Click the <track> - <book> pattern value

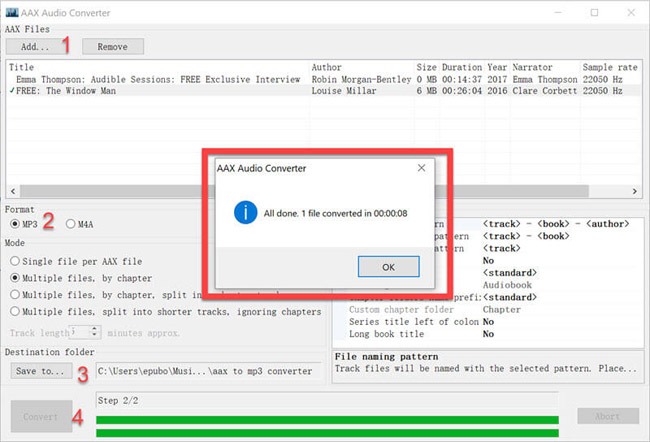click(x=526, y=236)
